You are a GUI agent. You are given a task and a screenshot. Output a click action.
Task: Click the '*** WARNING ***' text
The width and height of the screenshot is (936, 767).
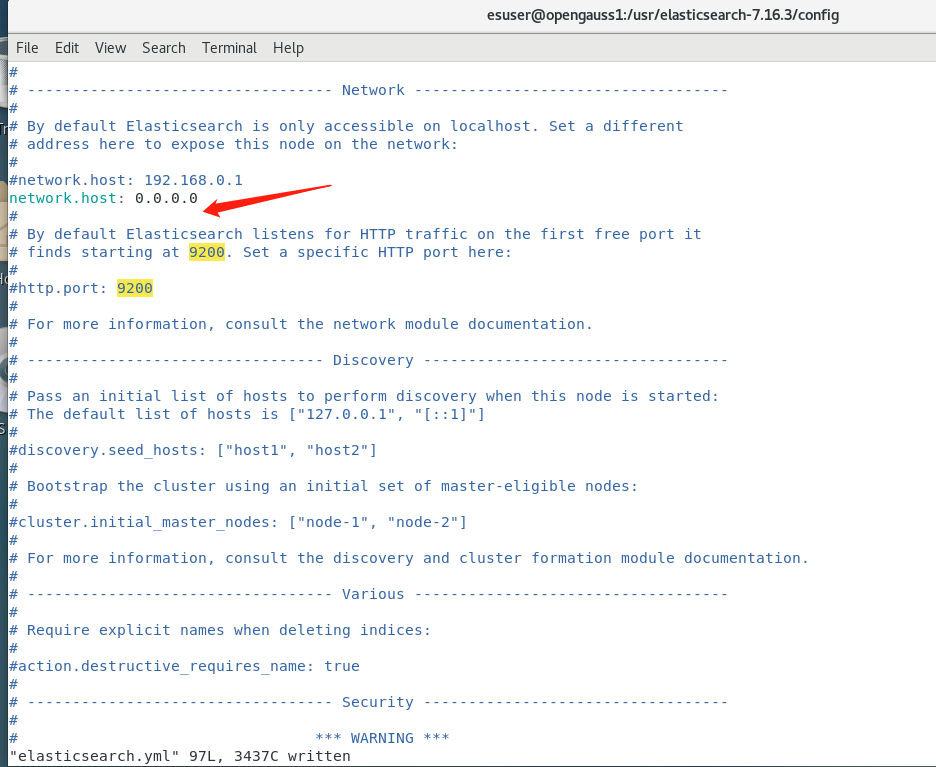[x=382, y=738]
